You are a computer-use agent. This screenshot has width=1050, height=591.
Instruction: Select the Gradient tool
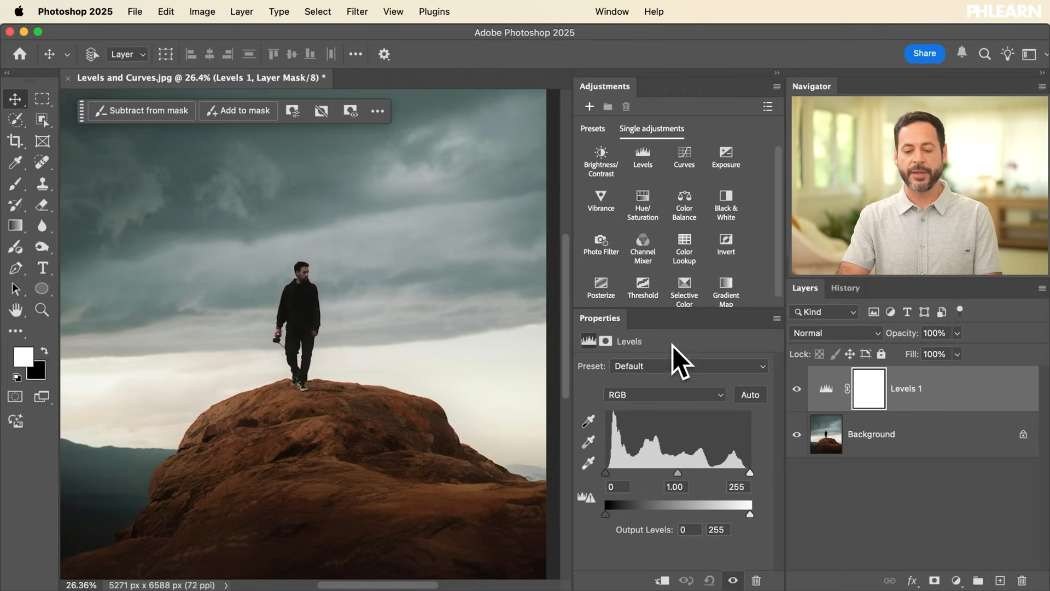tap(15, 226)
